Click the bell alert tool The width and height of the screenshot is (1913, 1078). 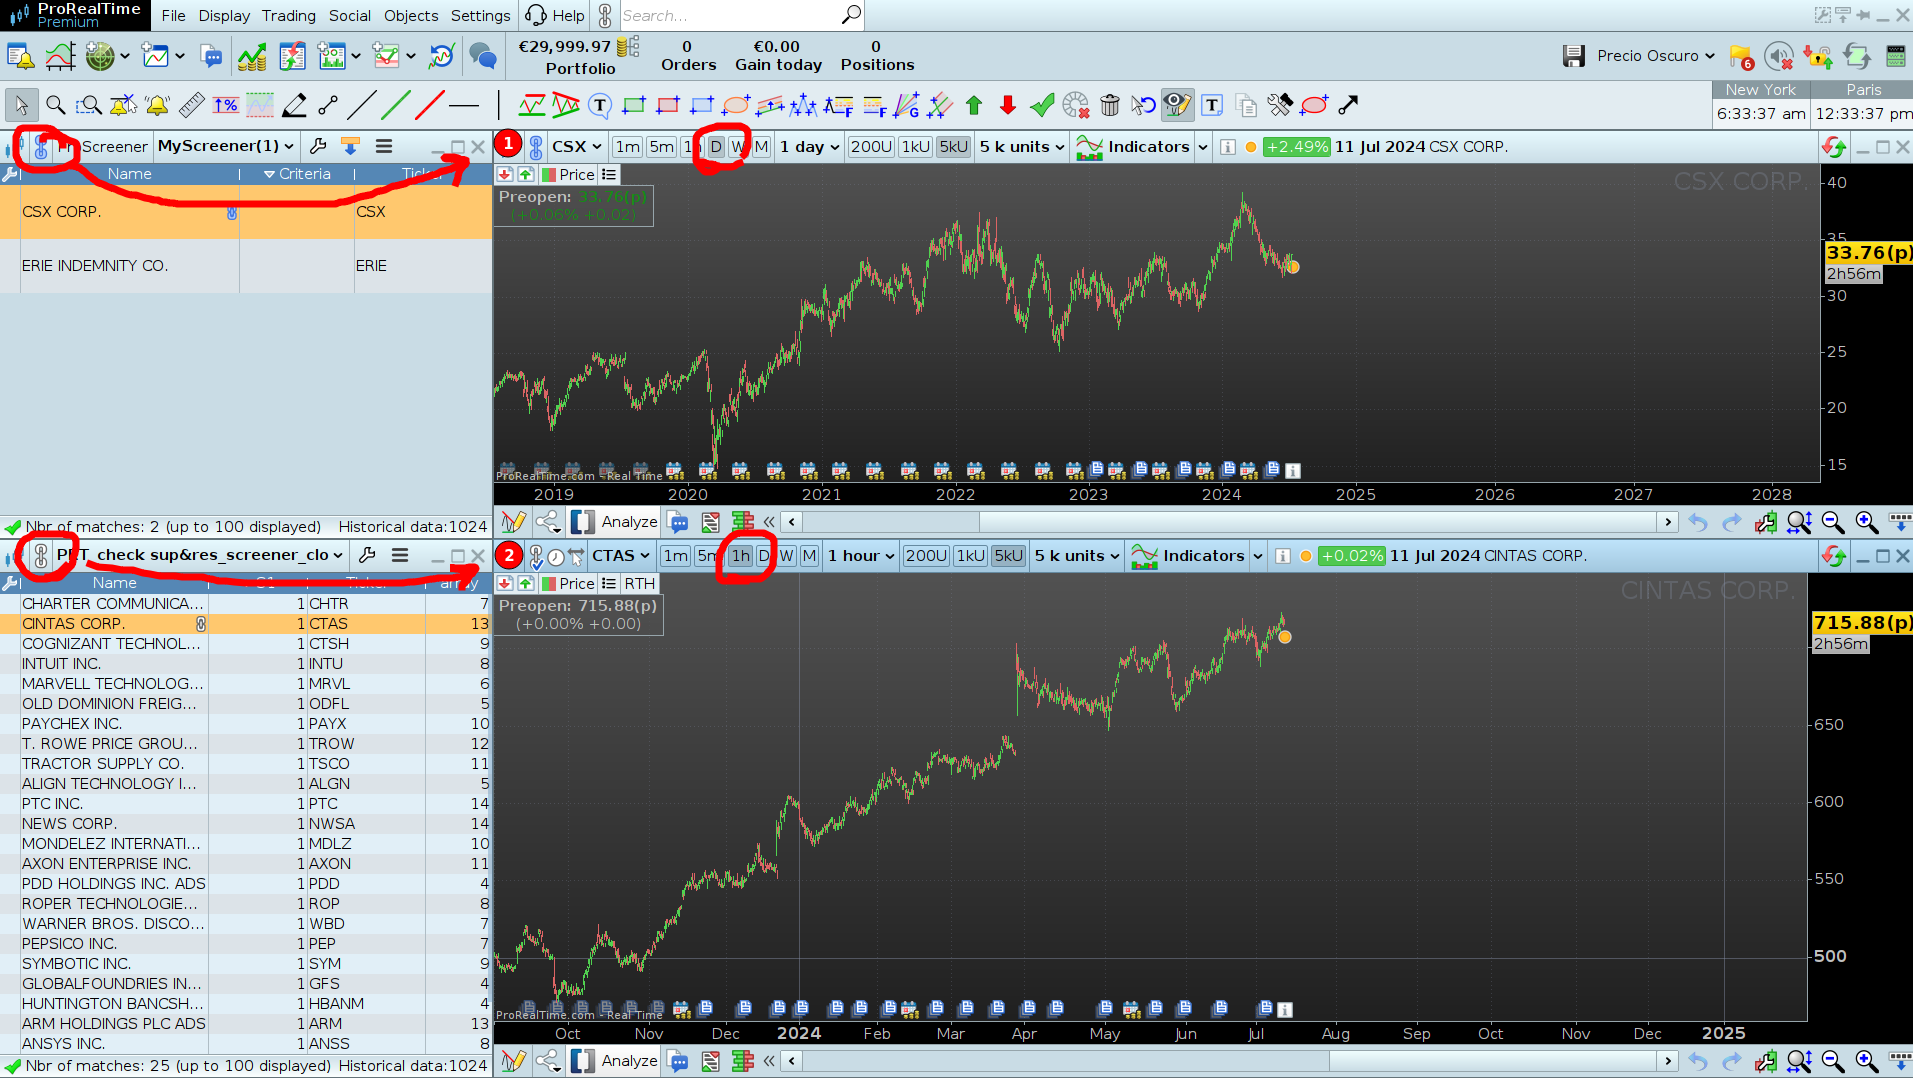[x=157, y=105]
